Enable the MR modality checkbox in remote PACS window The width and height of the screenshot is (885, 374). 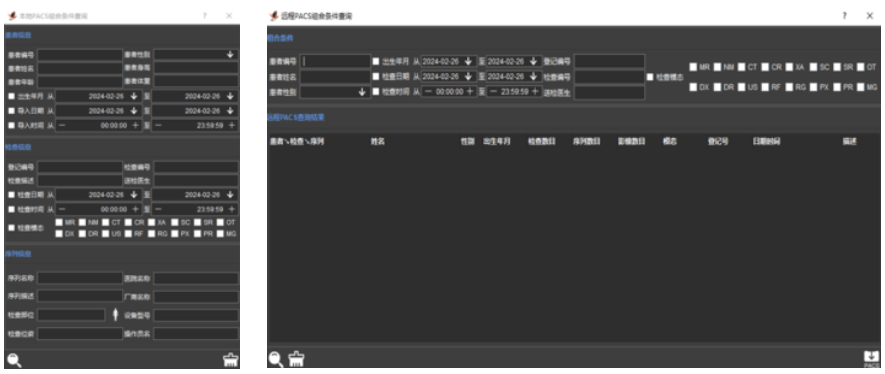point(693,67)
